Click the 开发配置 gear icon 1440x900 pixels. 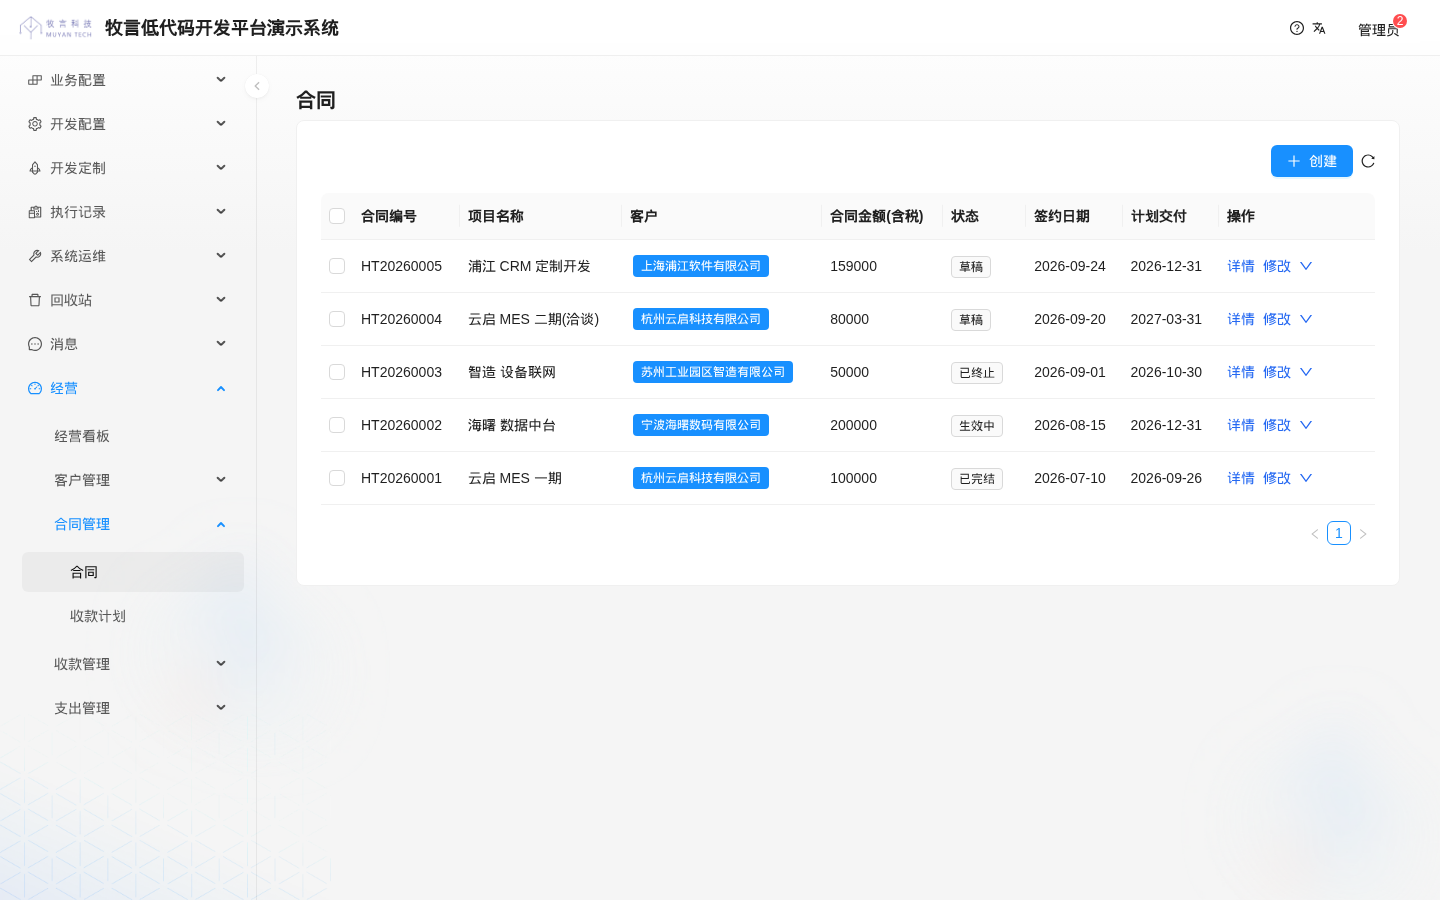35,124
